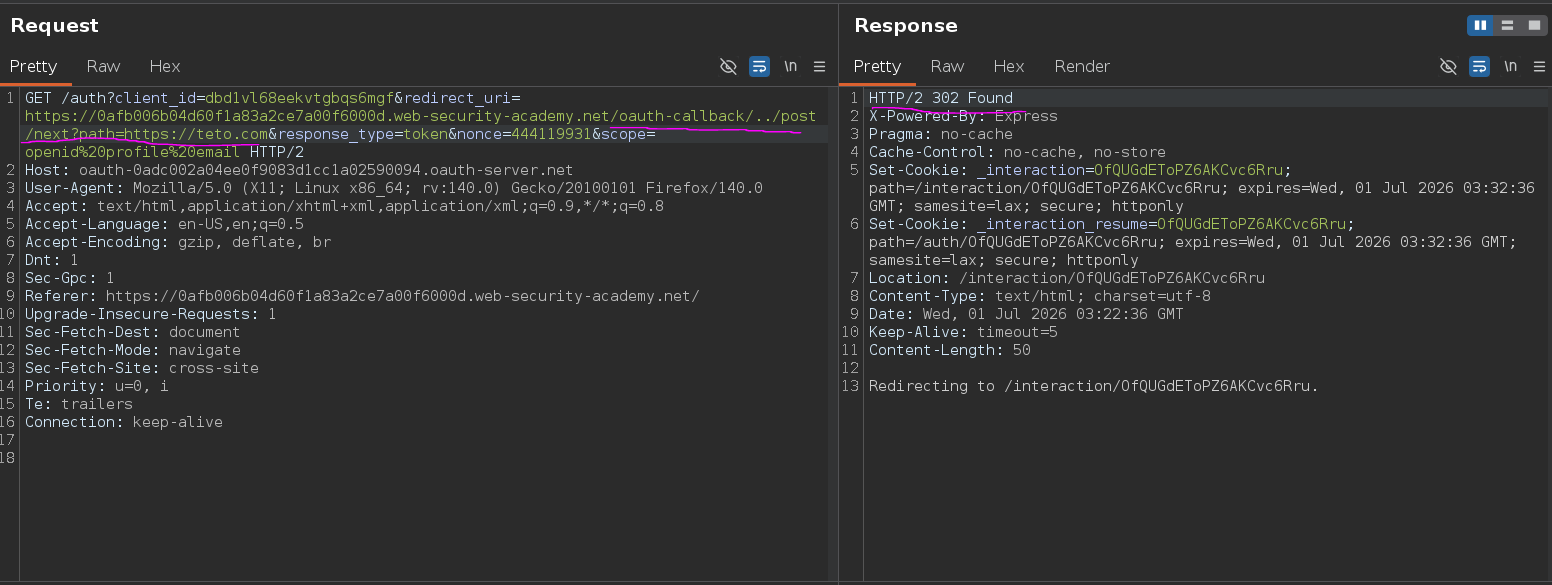Click the Host header line
Image resolution: width=1552 pixels, height=585 pixels.
pyautogui.click(x=299, y=170)
